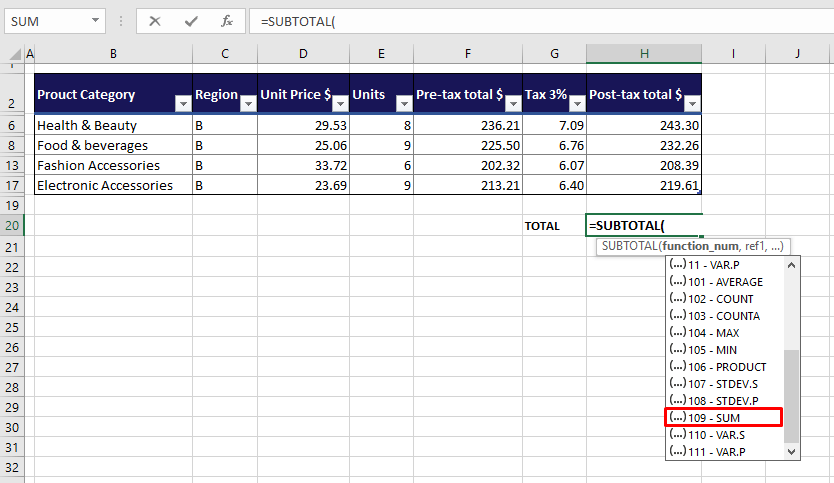Open Product Category filter dropdown
This screenshot has height=483, width=834.
pyautogui.click(x=182, y=103)
